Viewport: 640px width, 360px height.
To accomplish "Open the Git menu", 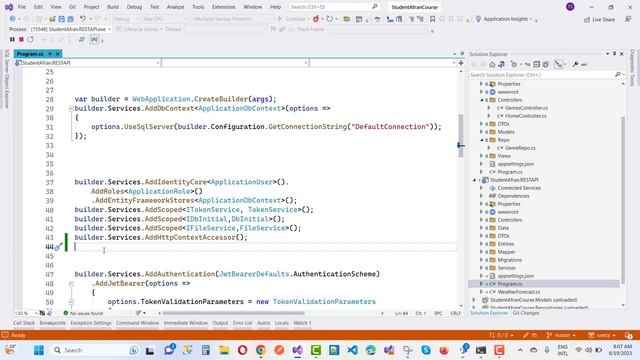I will click(72, 7).
